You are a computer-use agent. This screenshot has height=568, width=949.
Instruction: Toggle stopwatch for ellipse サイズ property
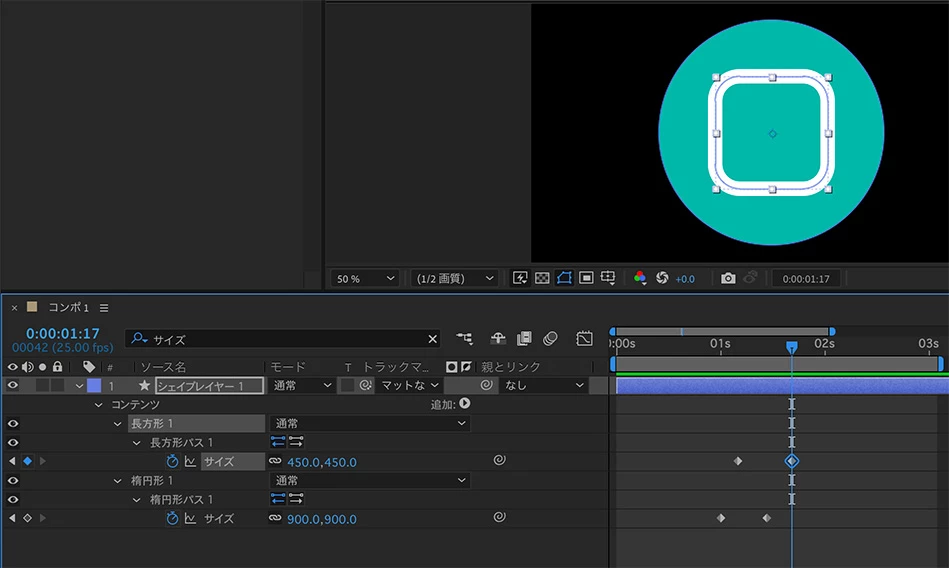click(172, 518)
